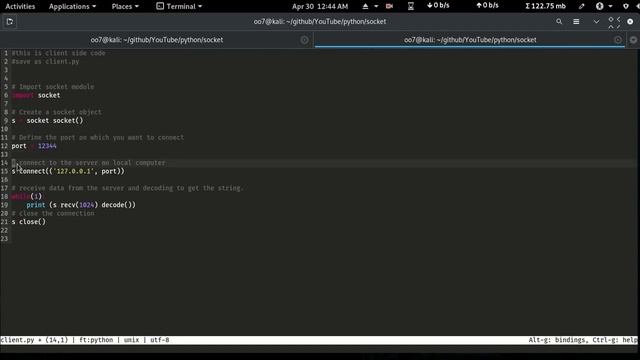The height and width of the screenshot is (360, 640).
Task: Close the first terminal tab
Action: click(x=304, y=40)
